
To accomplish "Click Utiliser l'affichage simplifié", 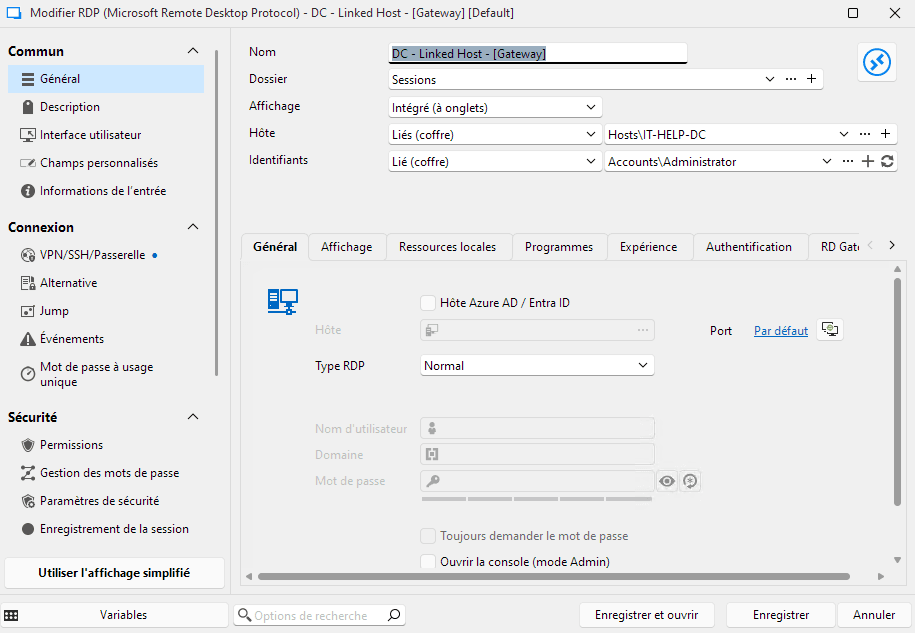I will click(113, 573).
